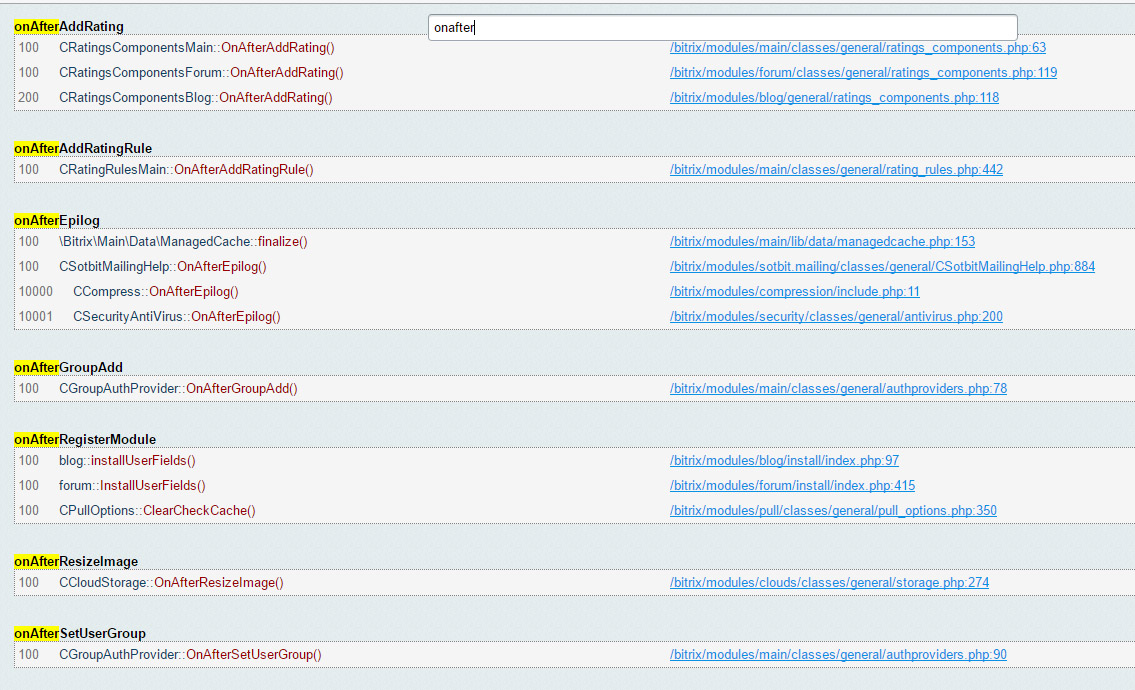Click CSecurityAntiVirus::OnAfterEpilog() handler text
Screen dimensions: 1135x690
(x=177, y=316)
